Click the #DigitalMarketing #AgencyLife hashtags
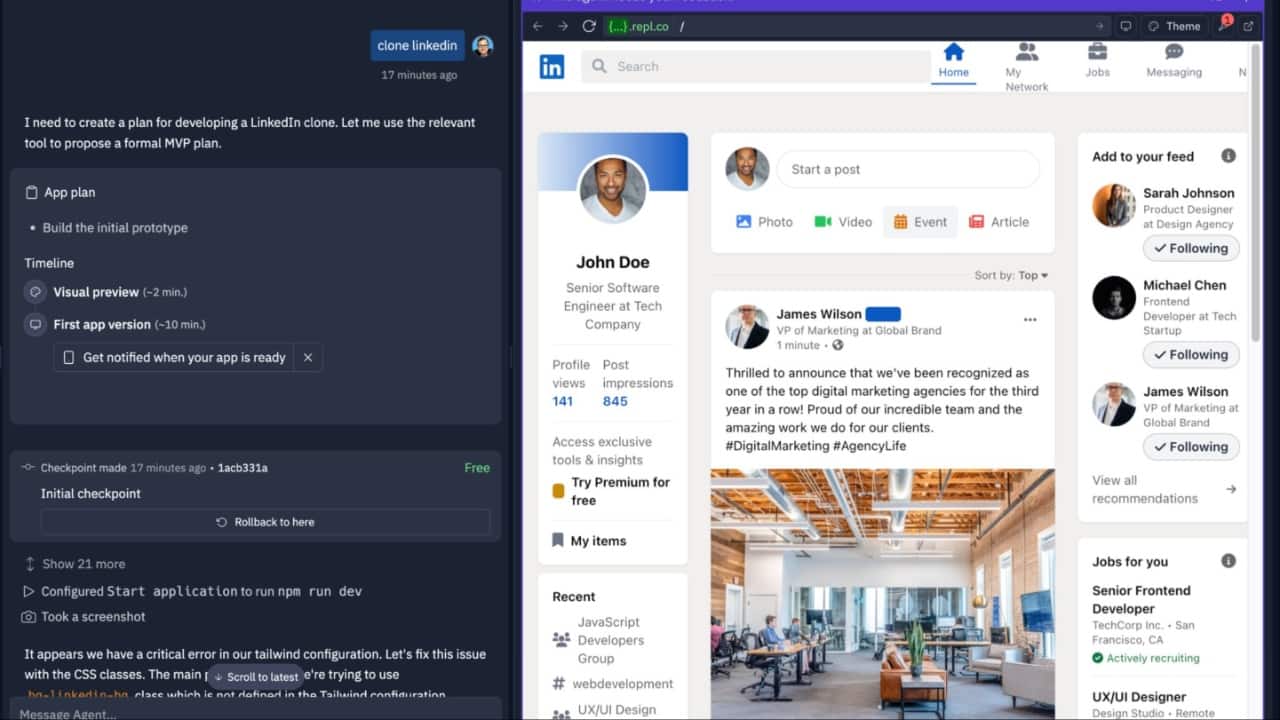This screenshot has height=720, width=1280. click(x=816, y=446)
